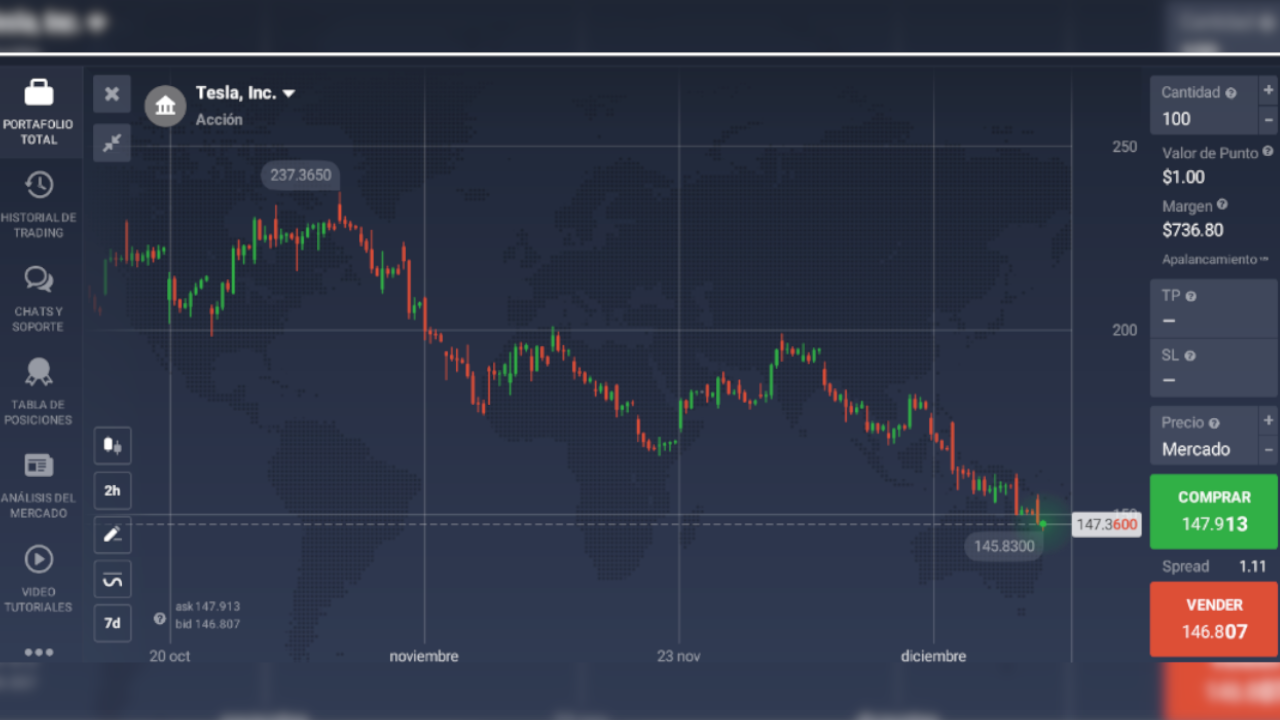Viewport: 1280px width, 720px height.
Task: Open Video Tutoriales play icon
Action: [39, 559]
